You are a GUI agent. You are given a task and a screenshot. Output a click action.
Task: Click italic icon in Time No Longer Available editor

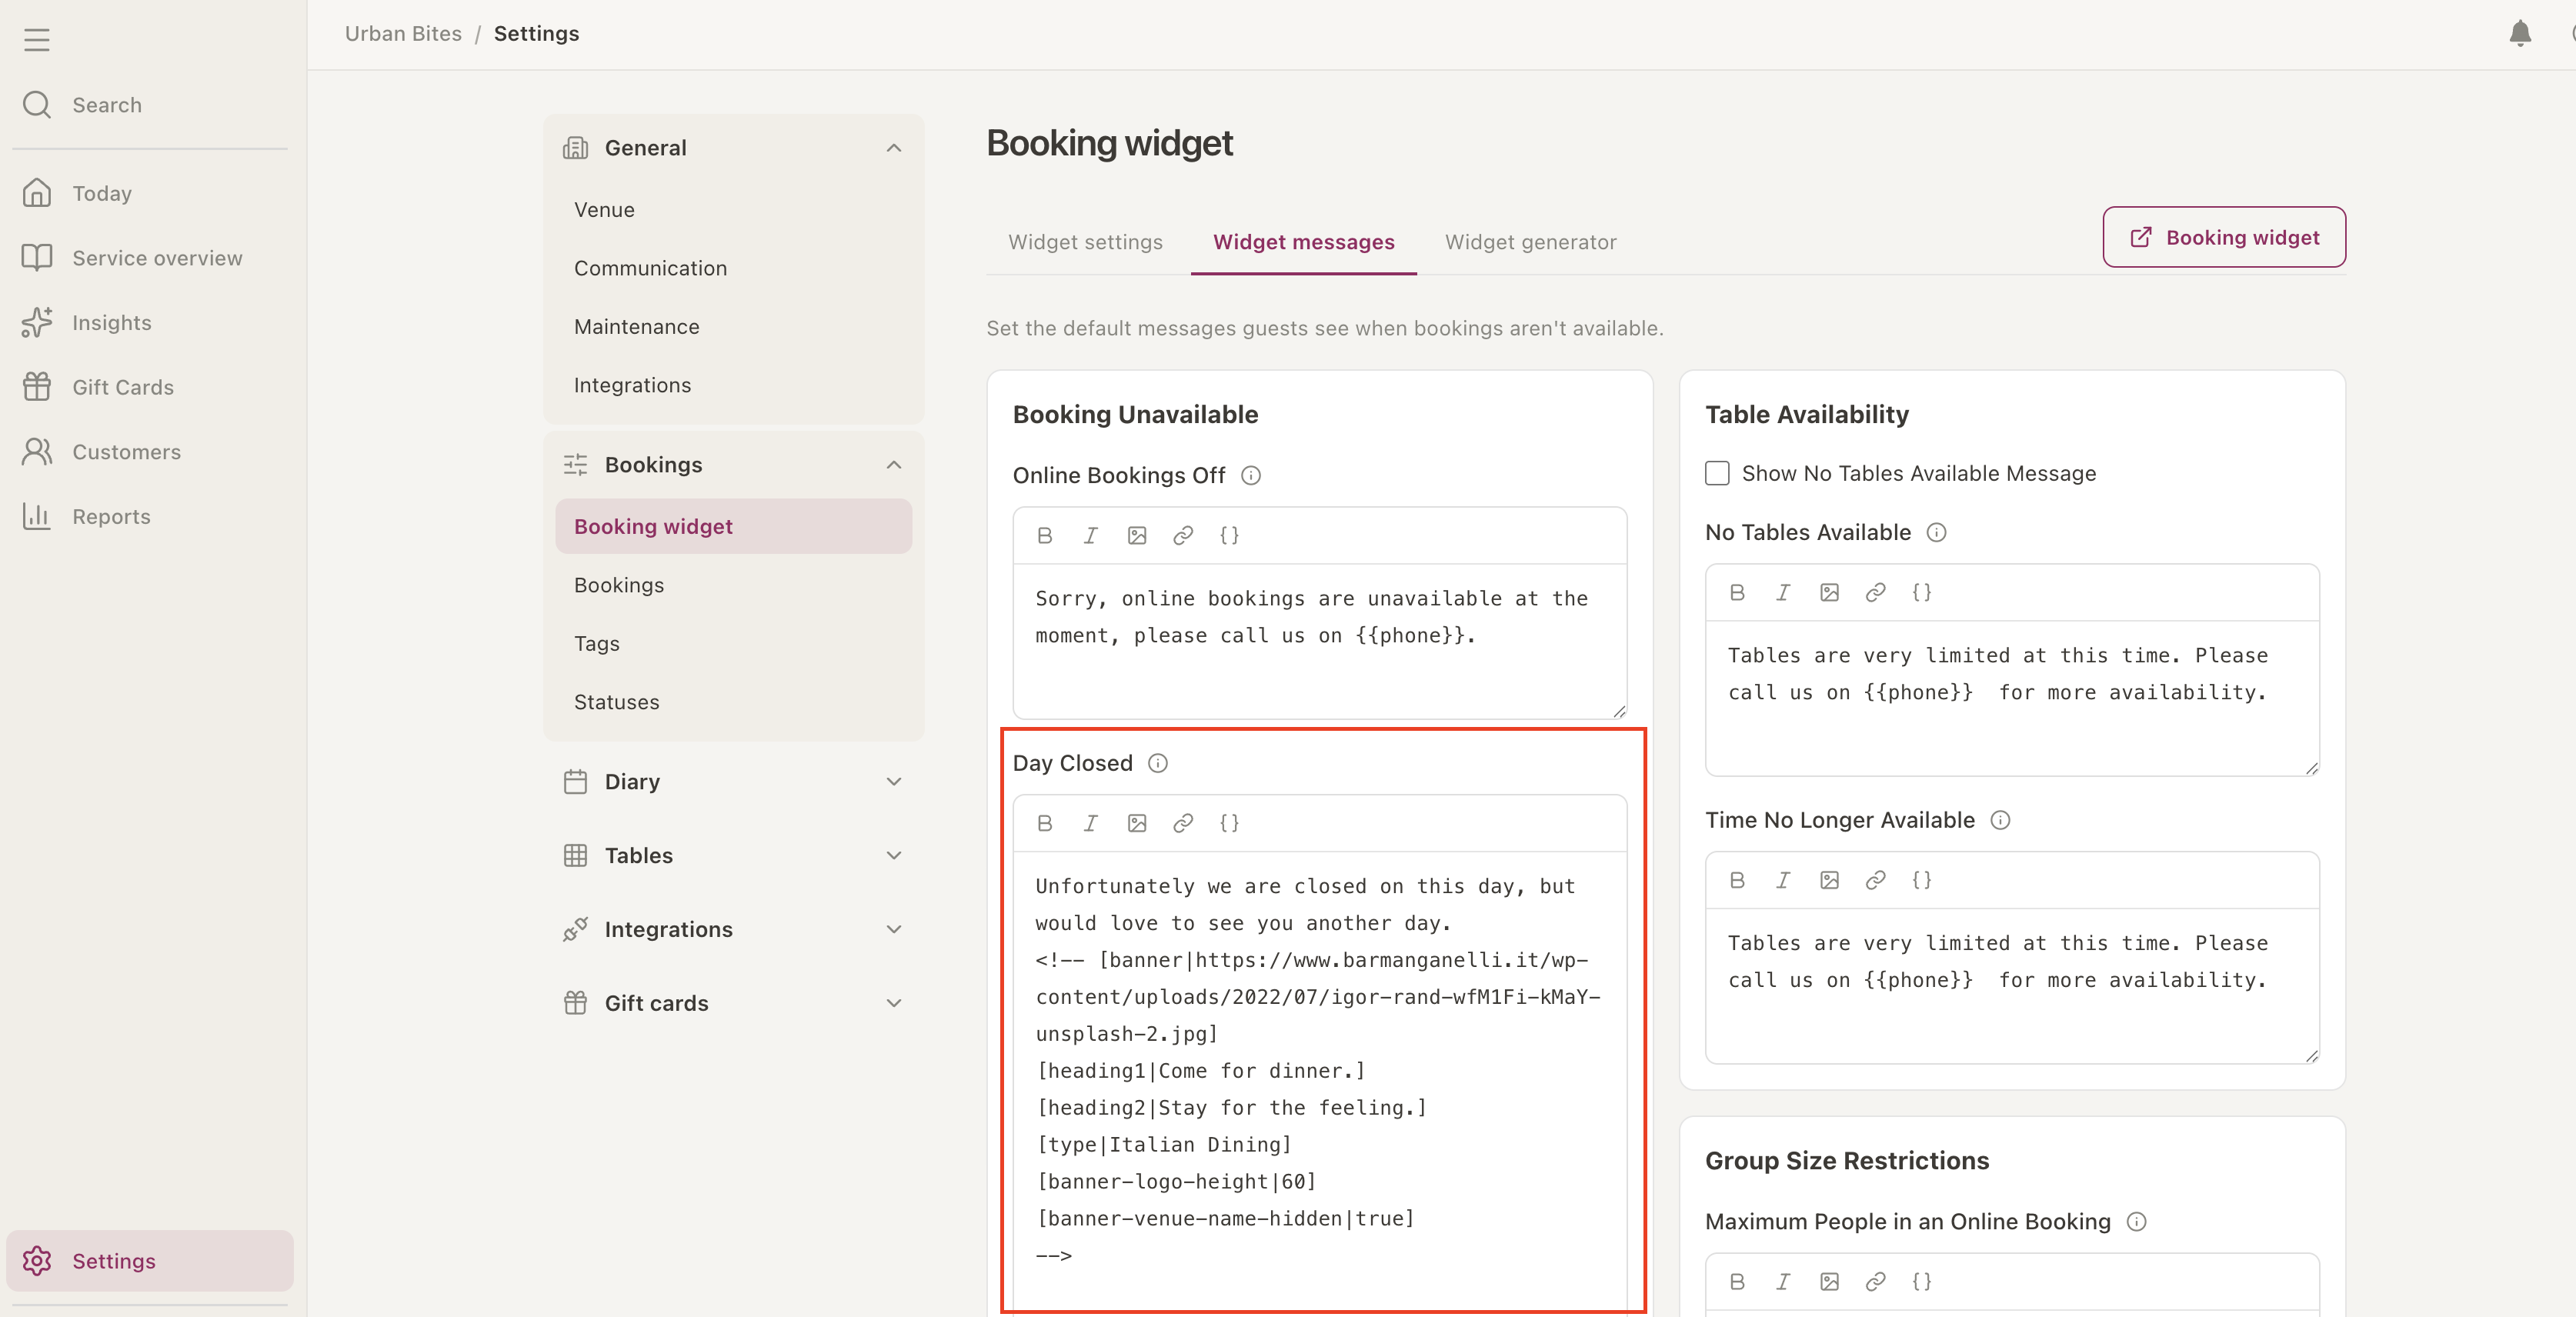pos(1783,880)
